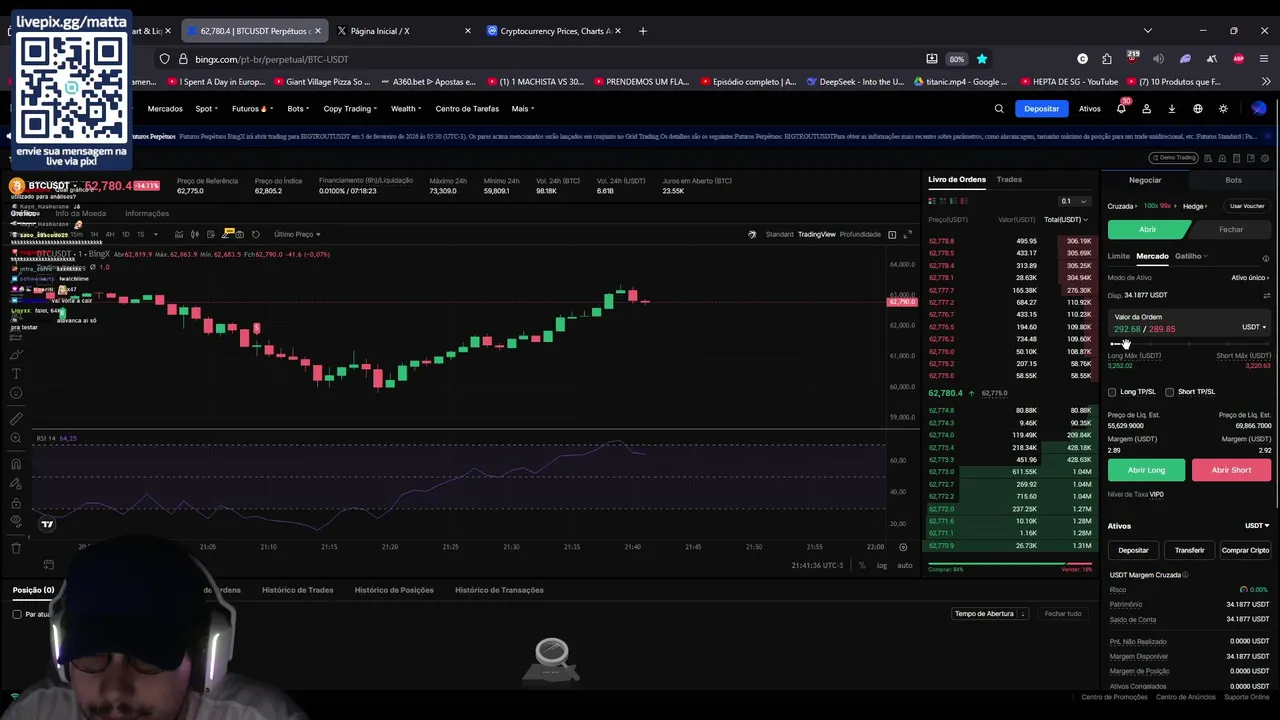Toggle chart layout split icon
Image resolution: width=1280 pixels, height=720 pixels.
pos(892,234)
